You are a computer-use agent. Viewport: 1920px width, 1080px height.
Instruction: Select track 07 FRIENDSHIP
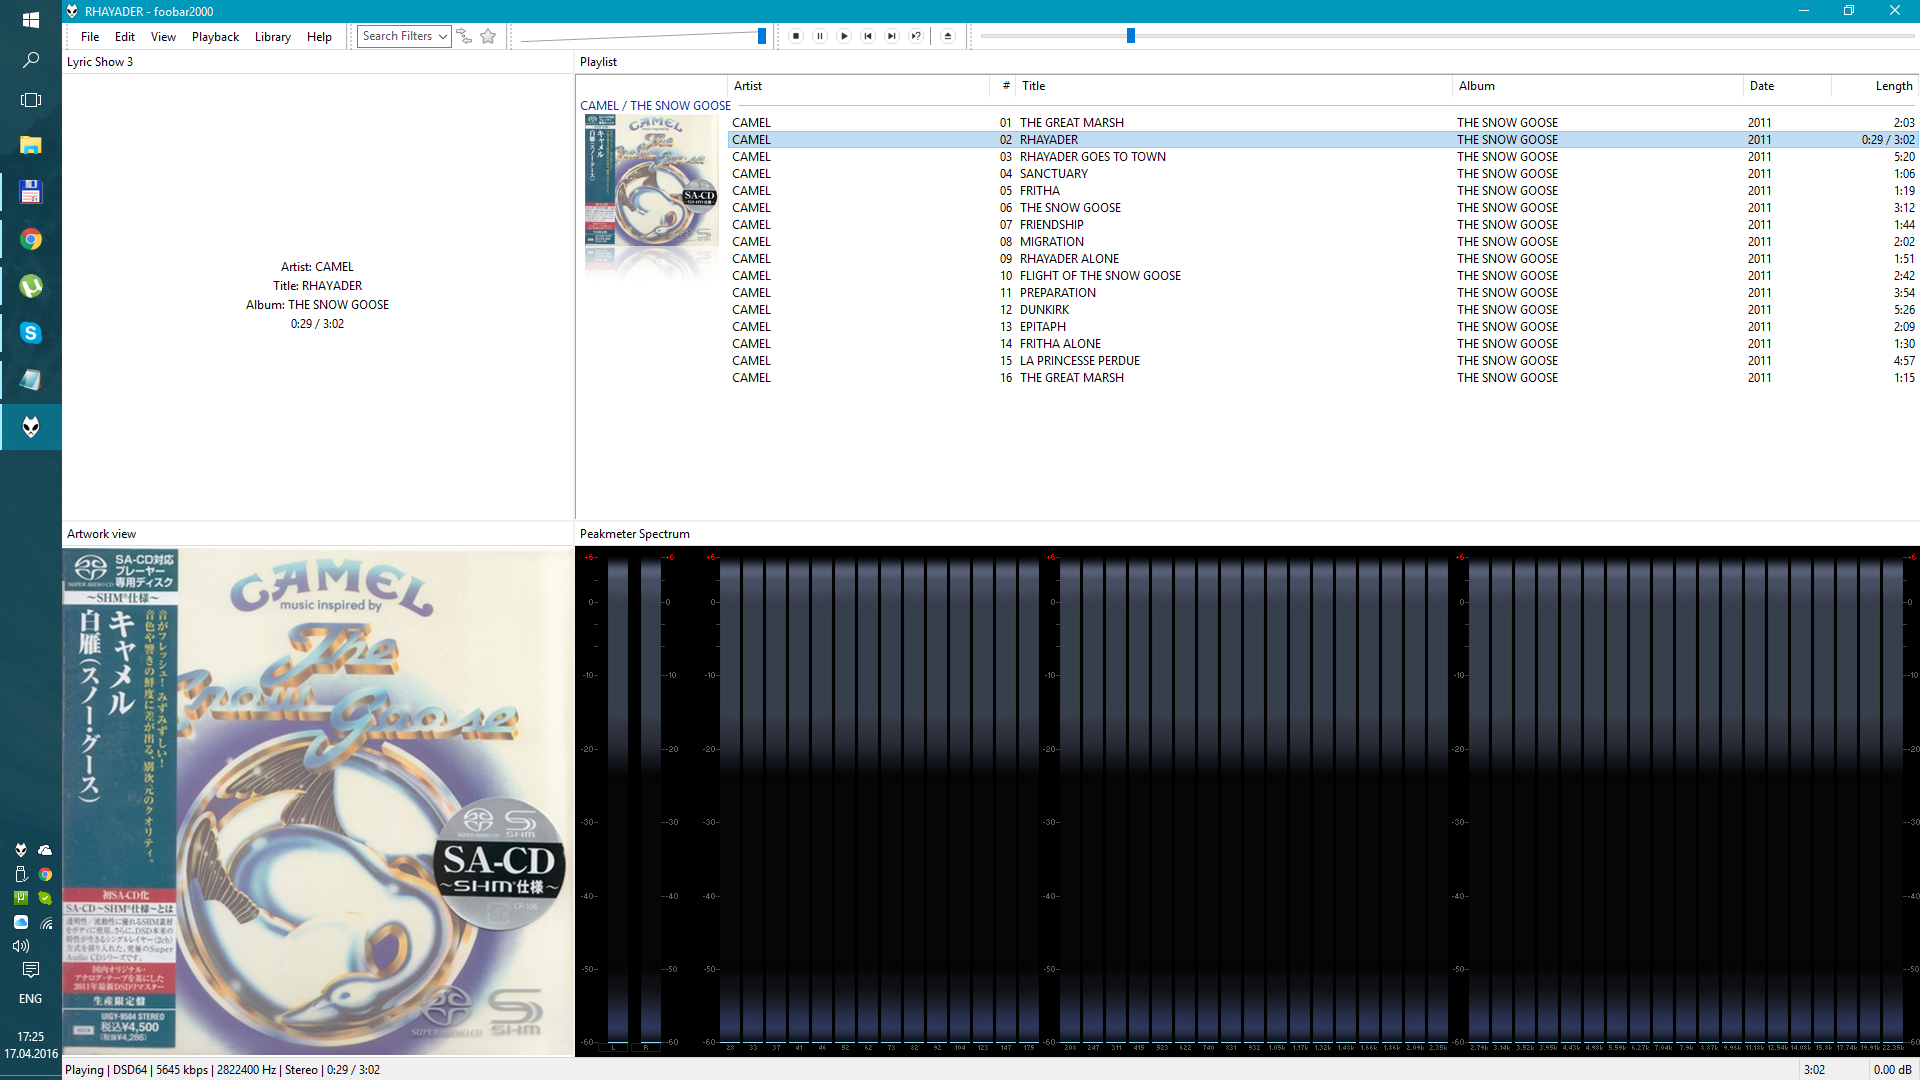1322,225
